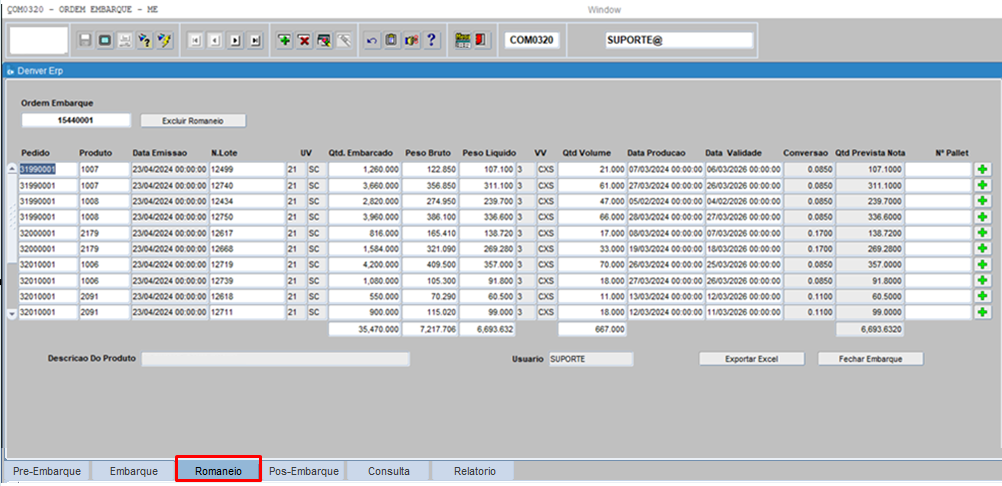The height and width of the screenshot is (486, 1002).
Task: Click Nº Pallet field on lote 12499 row
Action: tap(938, 169)
